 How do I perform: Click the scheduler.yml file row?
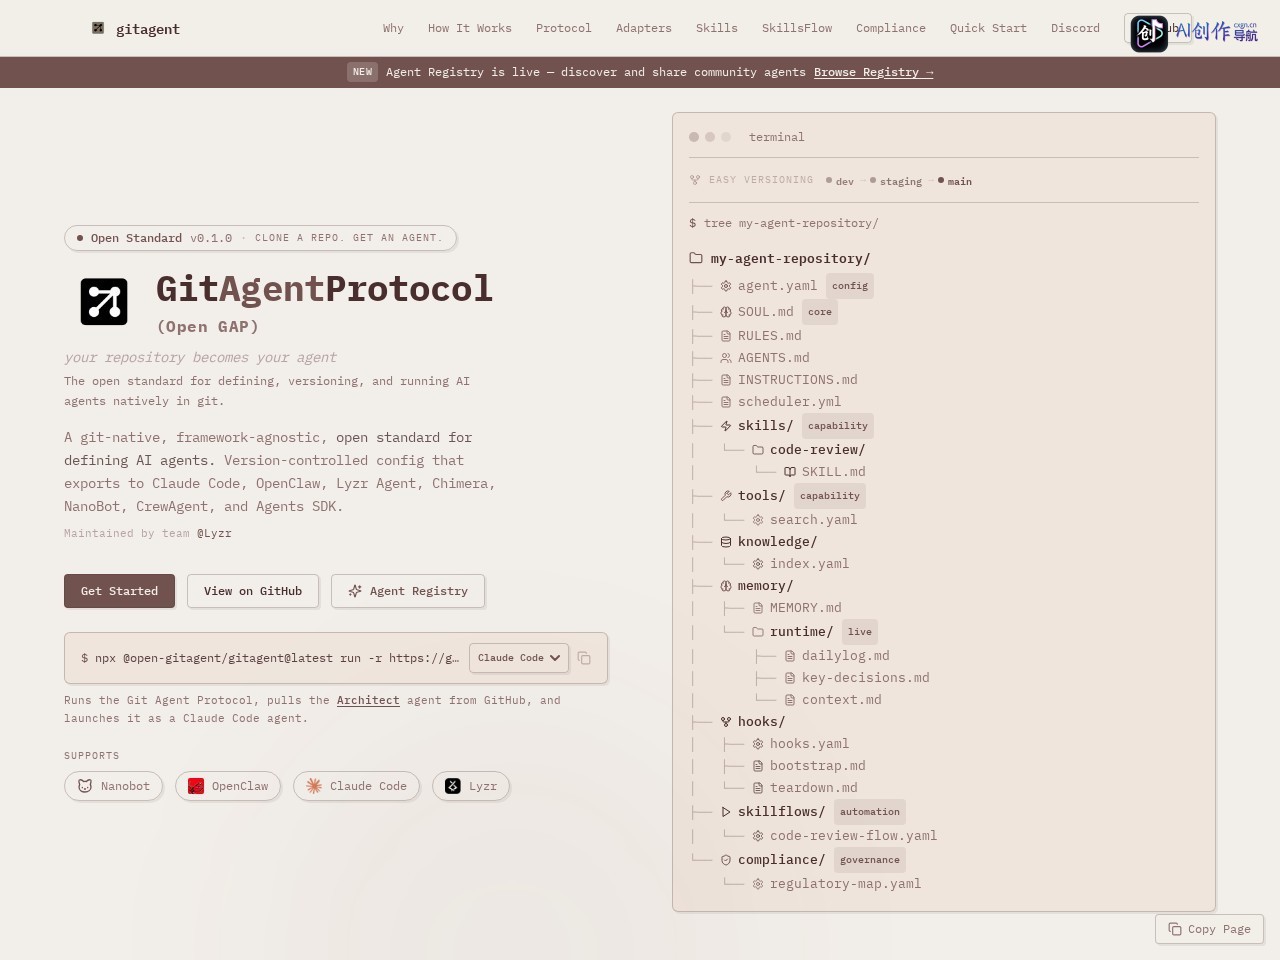pyautogui.click(x=790, y=402)
